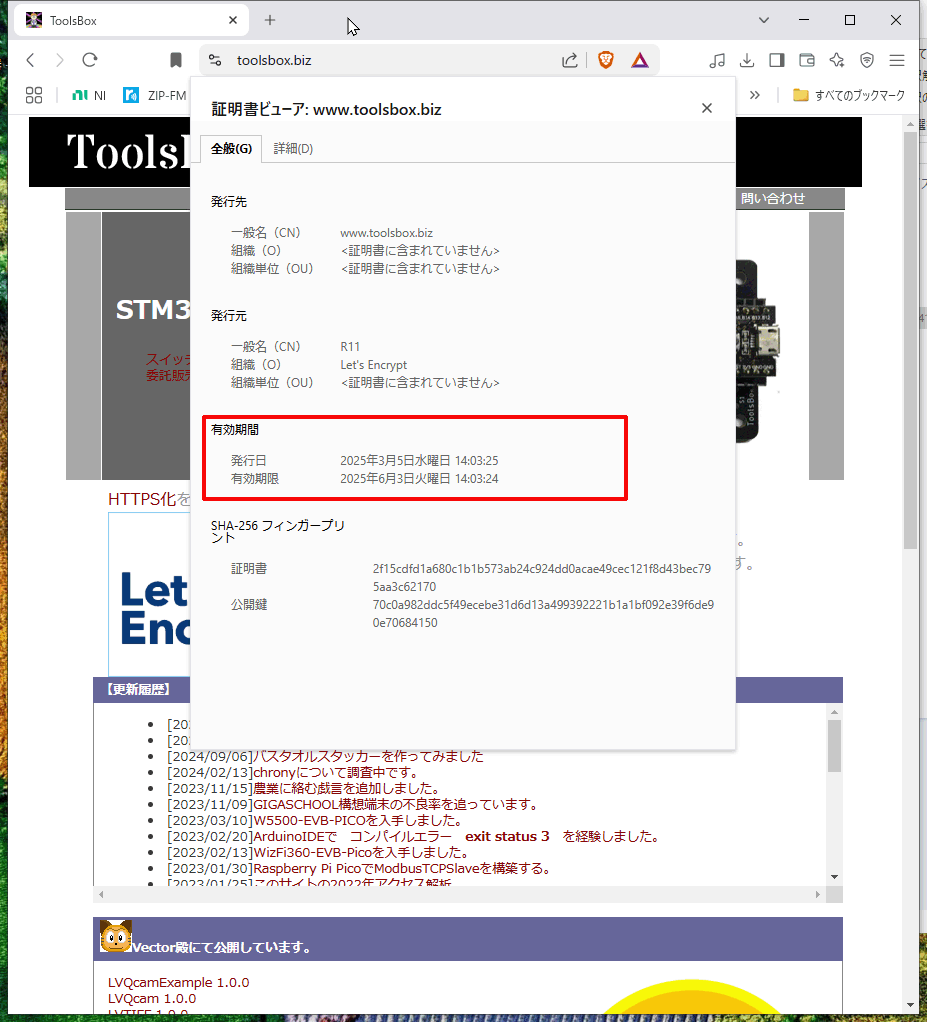Switch to the 全般(G) tab
927x1022 pixels.
[x=231, y=149]
